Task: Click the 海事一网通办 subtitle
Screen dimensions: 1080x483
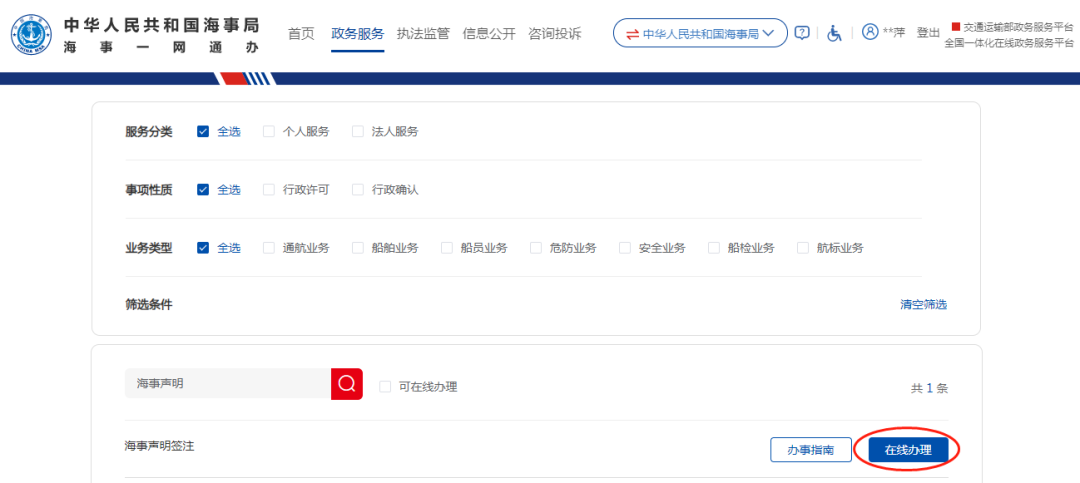Action: [x=162, y=48]
